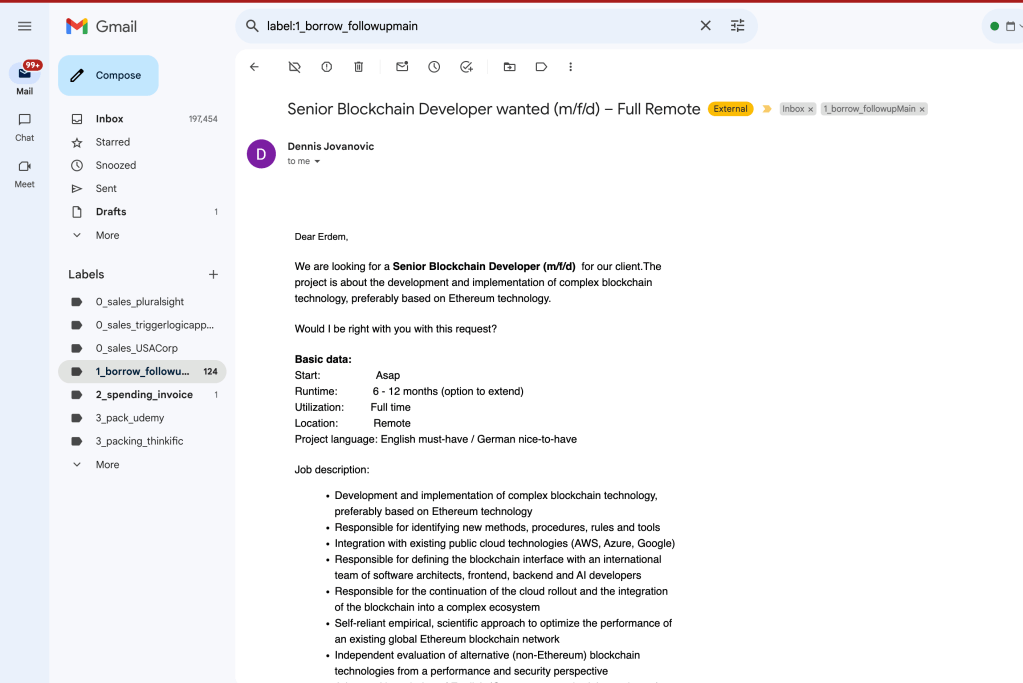Select the 1_borrow_followupMain label in sidebar
This screenshot has height=683, width=1023.
click(x=142, y=371)
